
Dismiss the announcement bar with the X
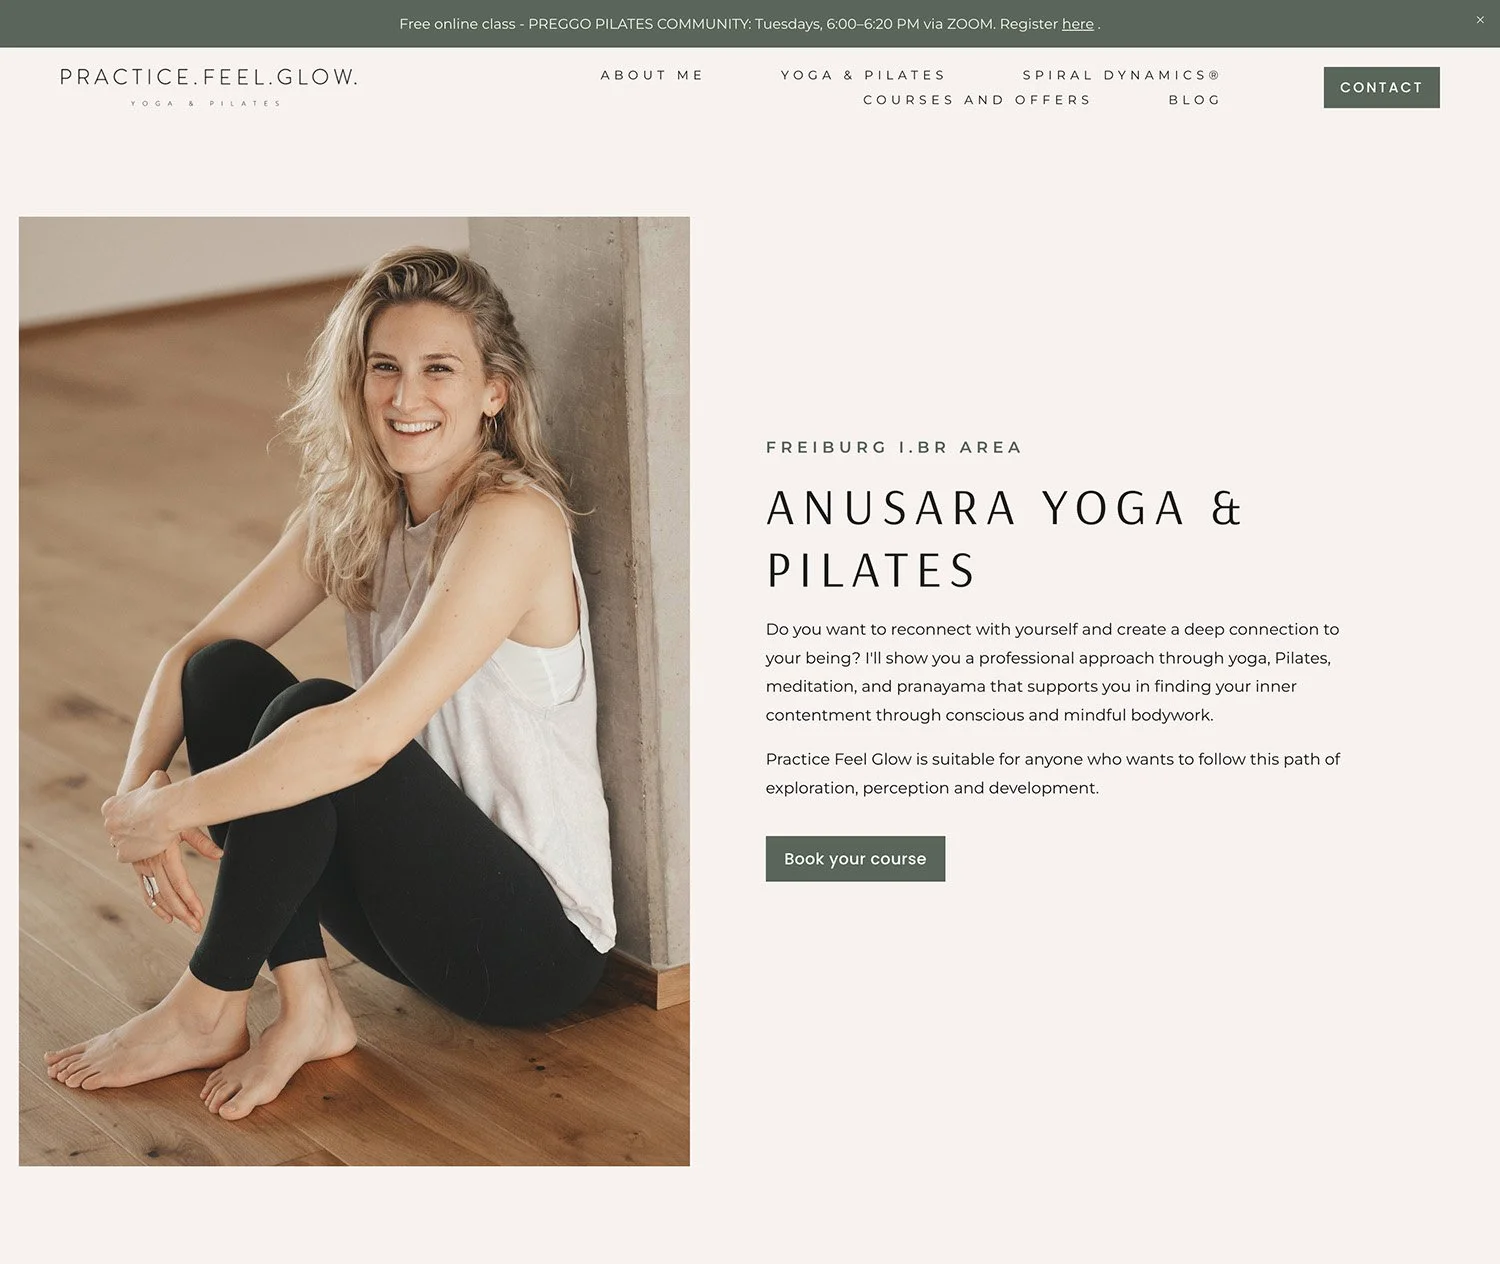(x=1480, y=20)
